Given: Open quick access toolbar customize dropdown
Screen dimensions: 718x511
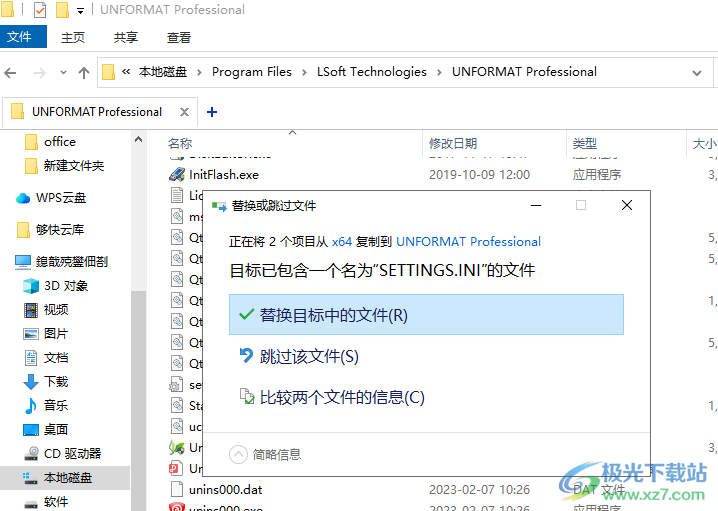Looking at the screenshot, I should 81,11.
